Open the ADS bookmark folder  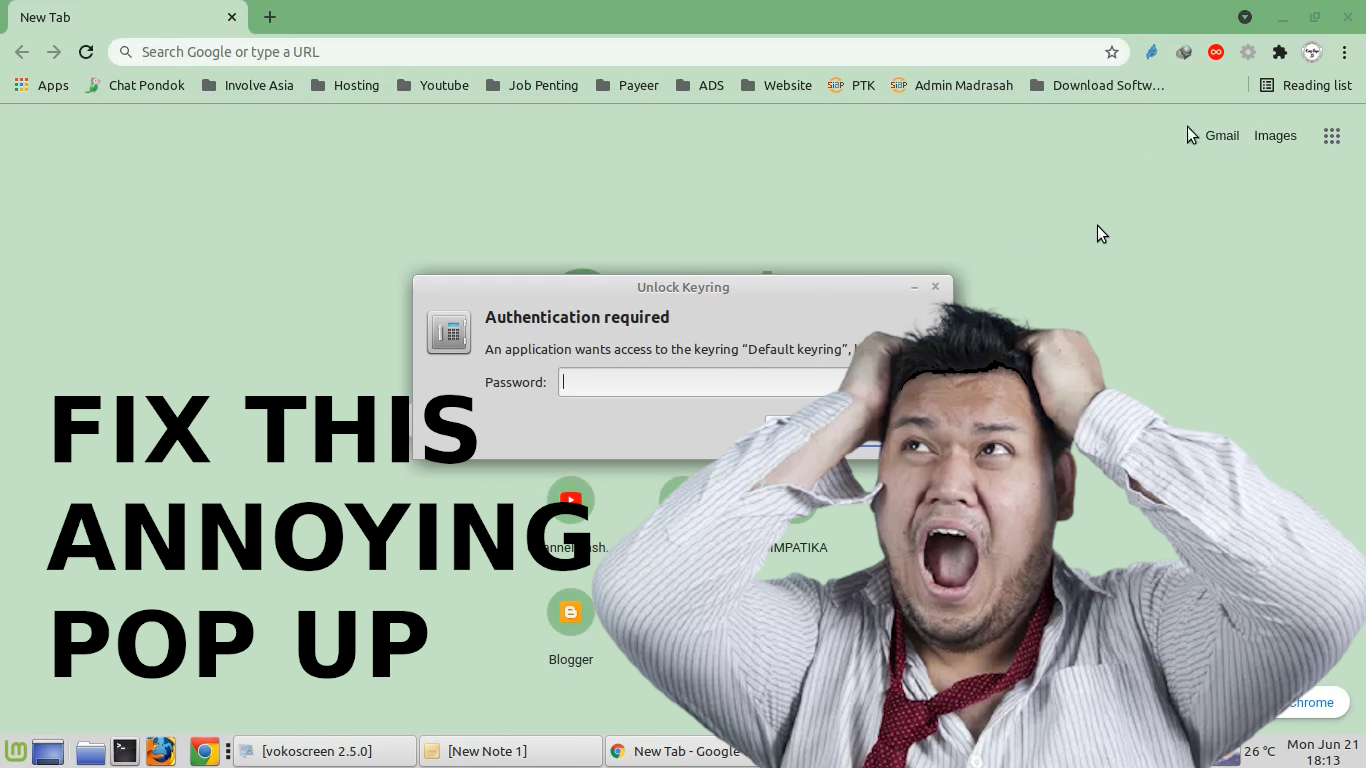click(700, 85)
